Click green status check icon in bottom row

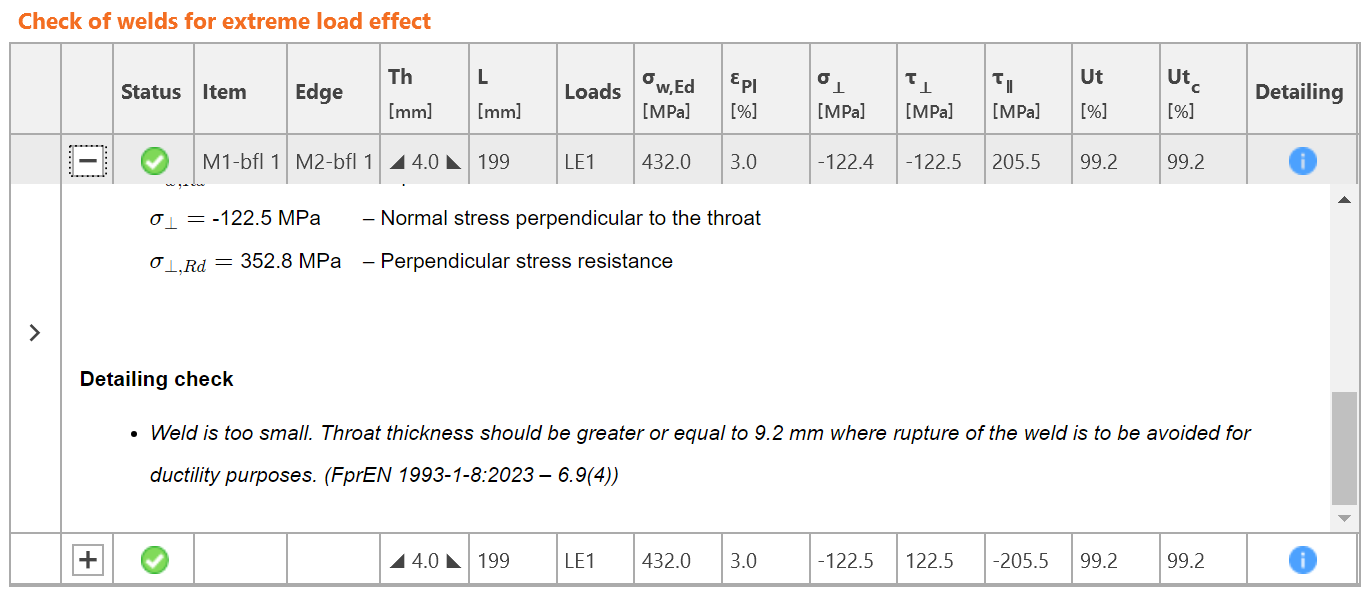click(154, 560)
